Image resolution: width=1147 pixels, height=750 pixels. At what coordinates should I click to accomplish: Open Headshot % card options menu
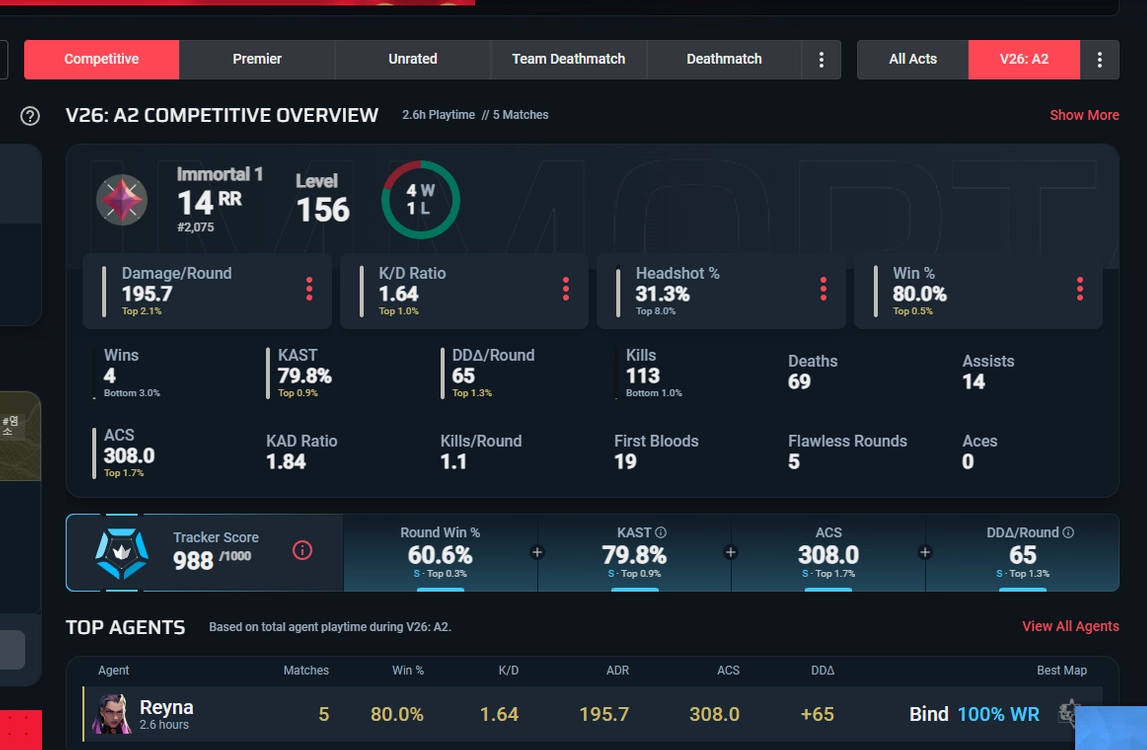tap(823, 289)
